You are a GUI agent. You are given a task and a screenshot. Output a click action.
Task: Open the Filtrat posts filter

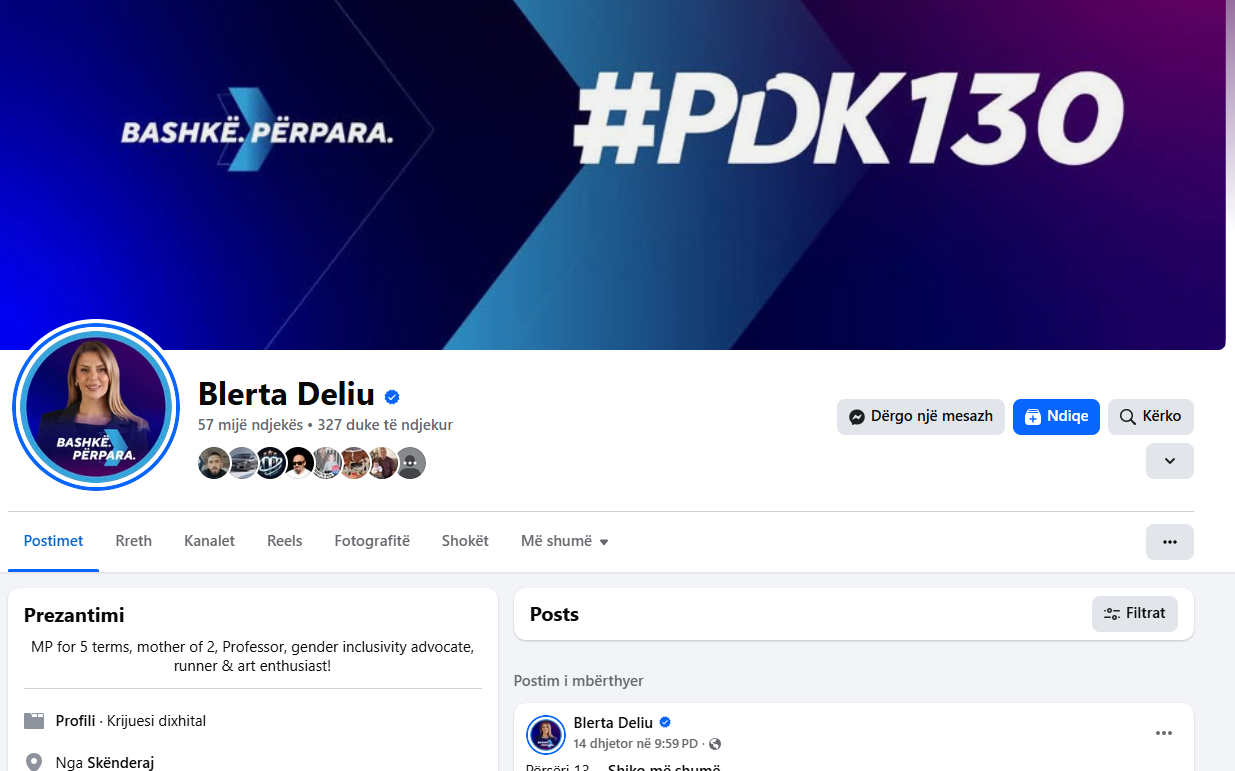point(1135,614)
